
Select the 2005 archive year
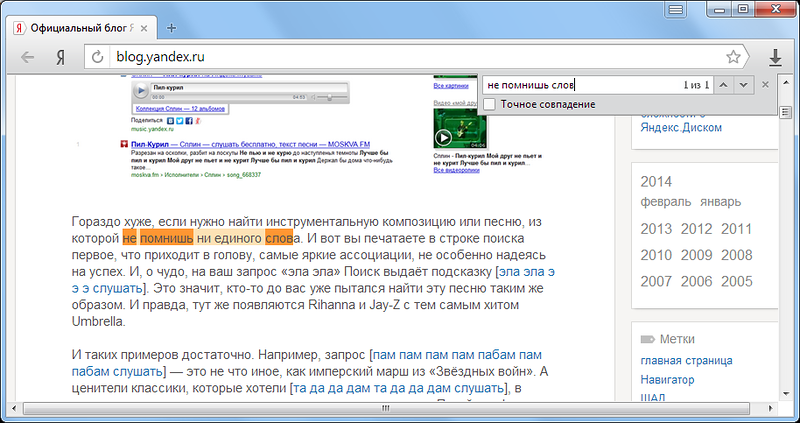737,281
